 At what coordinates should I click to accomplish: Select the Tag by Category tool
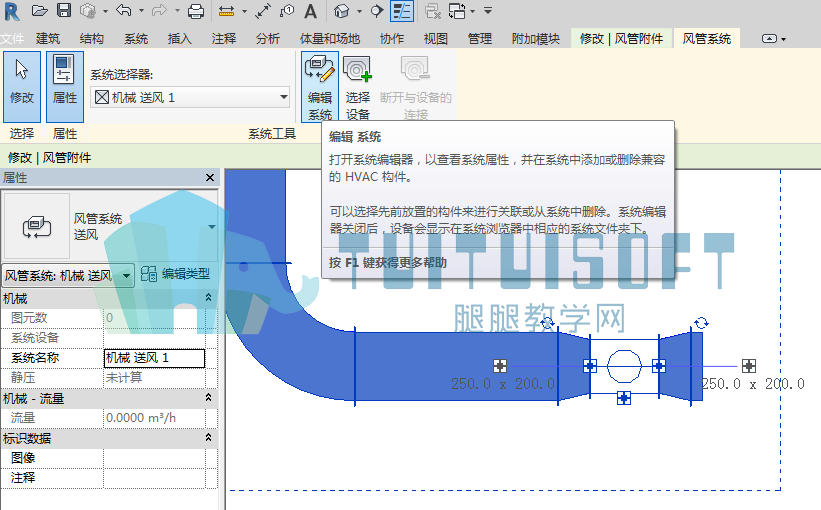click(x=287, y=10)
